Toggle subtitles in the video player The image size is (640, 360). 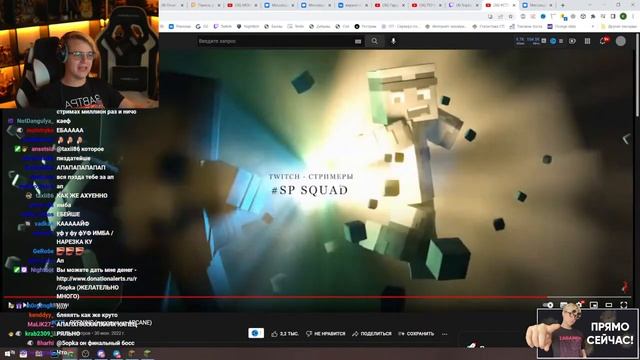point(564,304)
